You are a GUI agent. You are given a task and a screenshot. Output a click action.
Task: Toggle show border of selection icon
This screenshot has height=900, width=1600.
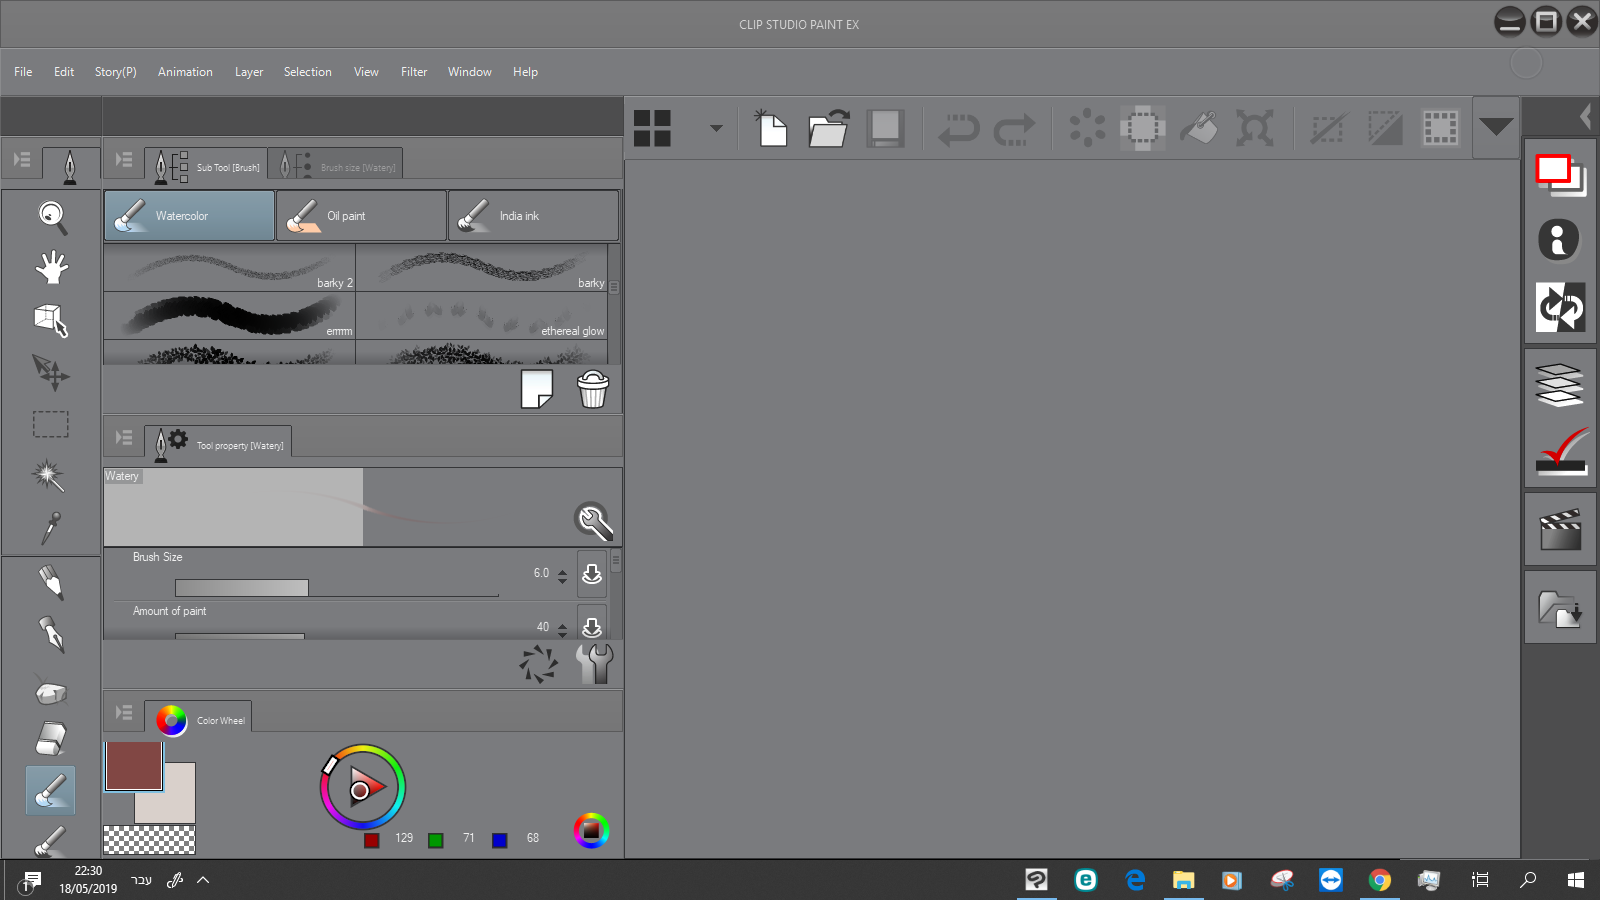[x=1441, y=128]
